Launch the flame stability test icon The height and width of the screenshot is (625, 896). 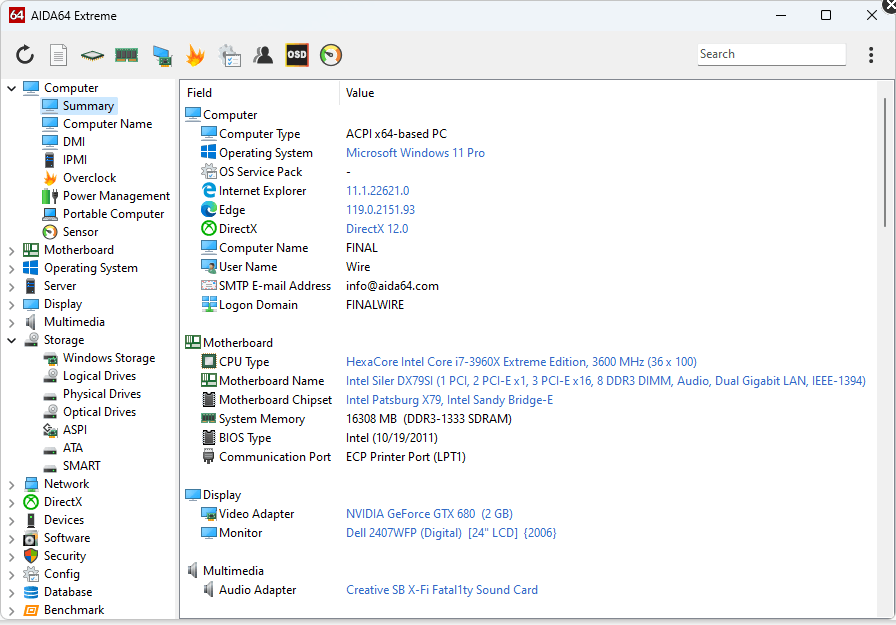[x=195, y=55]
